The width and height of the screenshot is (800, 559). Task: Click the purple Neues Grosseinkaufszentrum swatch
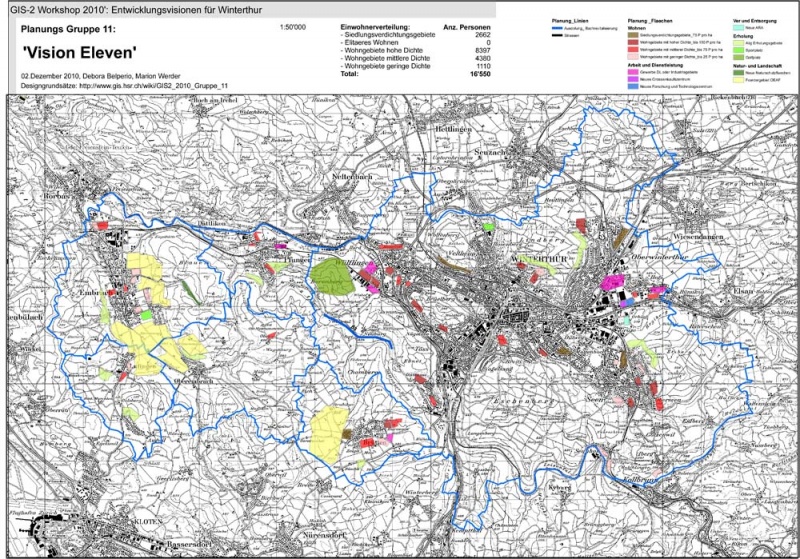click(x=633, y=79)
